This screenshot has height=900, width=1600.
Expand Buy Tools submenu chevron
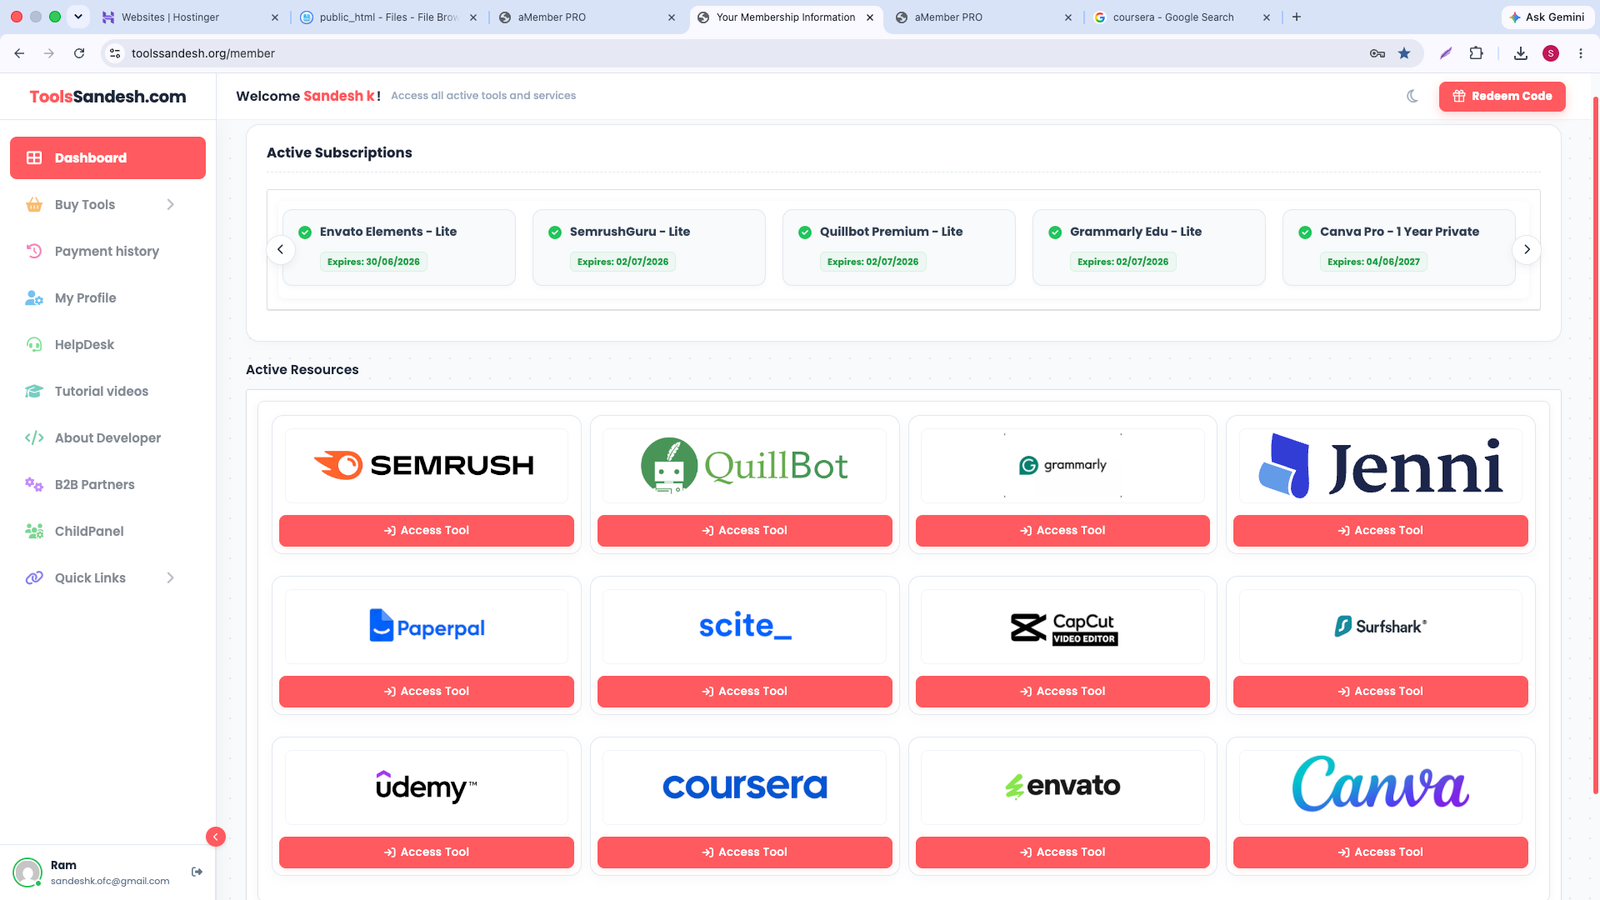[x=170, y=204]
